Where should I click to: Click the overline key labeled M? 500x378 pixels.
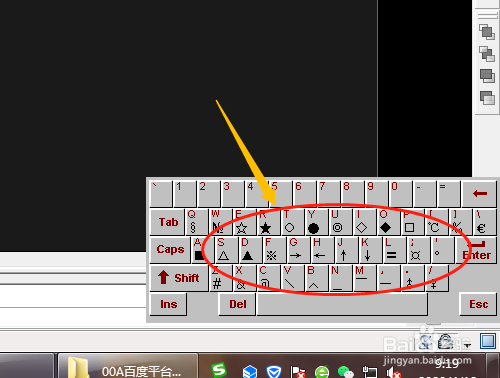(x=364, y=278)
